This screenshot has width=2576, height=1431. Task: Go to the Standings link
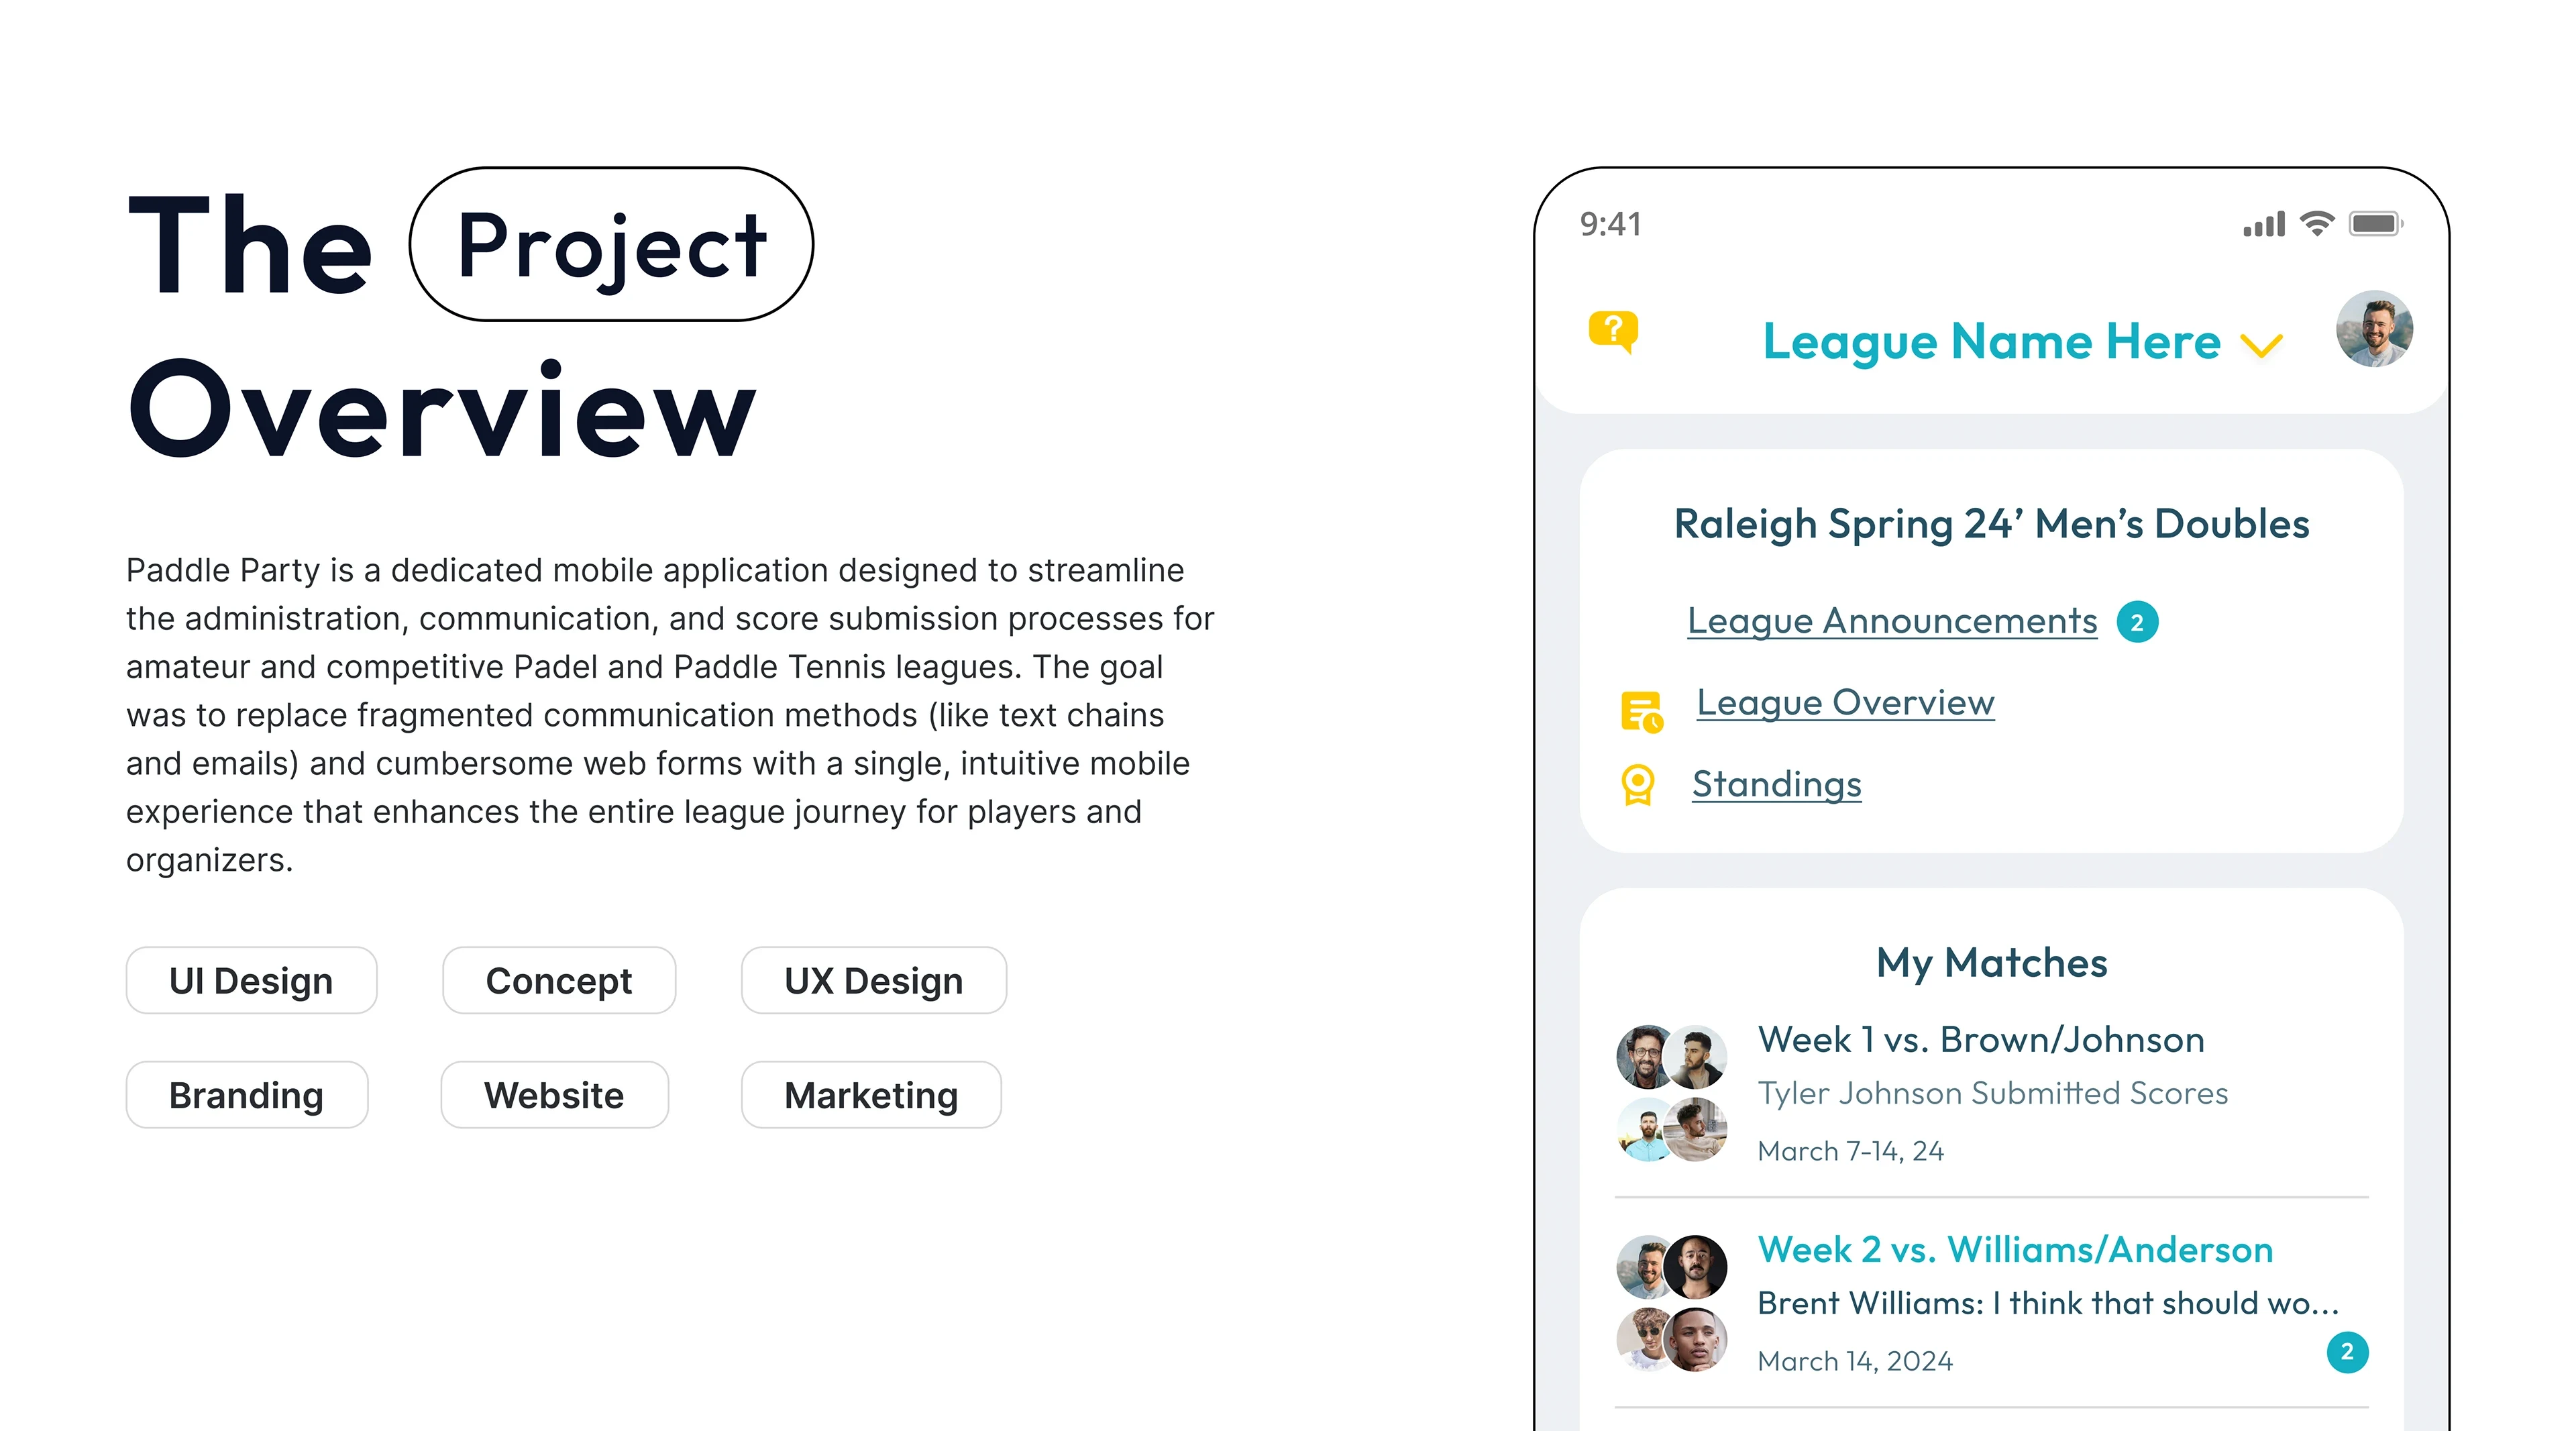(x=1776, y=785)
